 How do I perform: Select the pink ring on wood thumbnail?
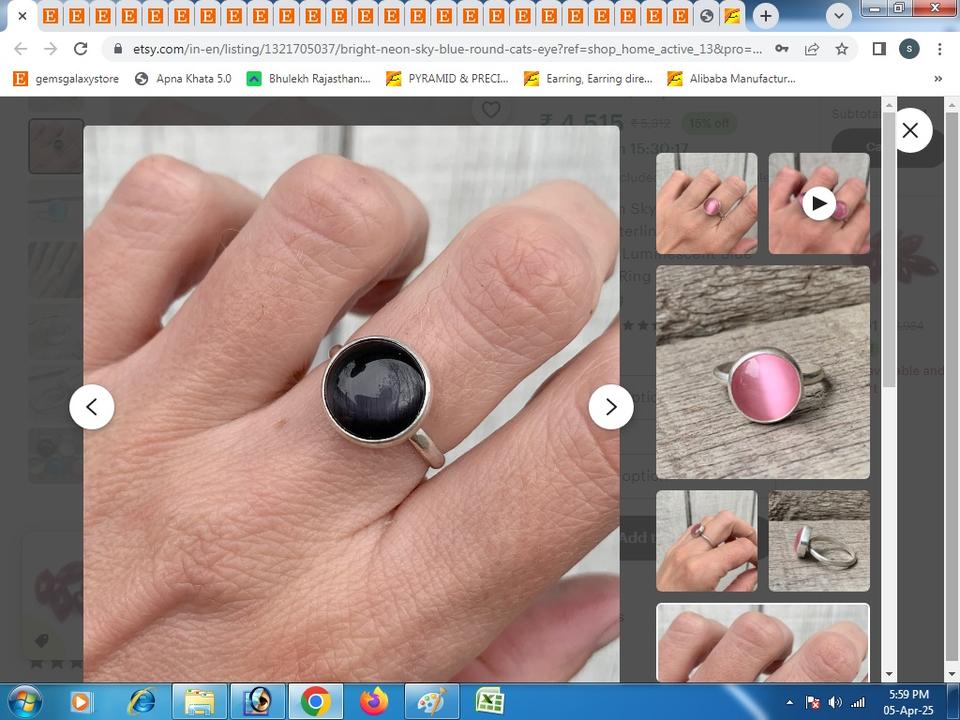(x=762, y=372)
